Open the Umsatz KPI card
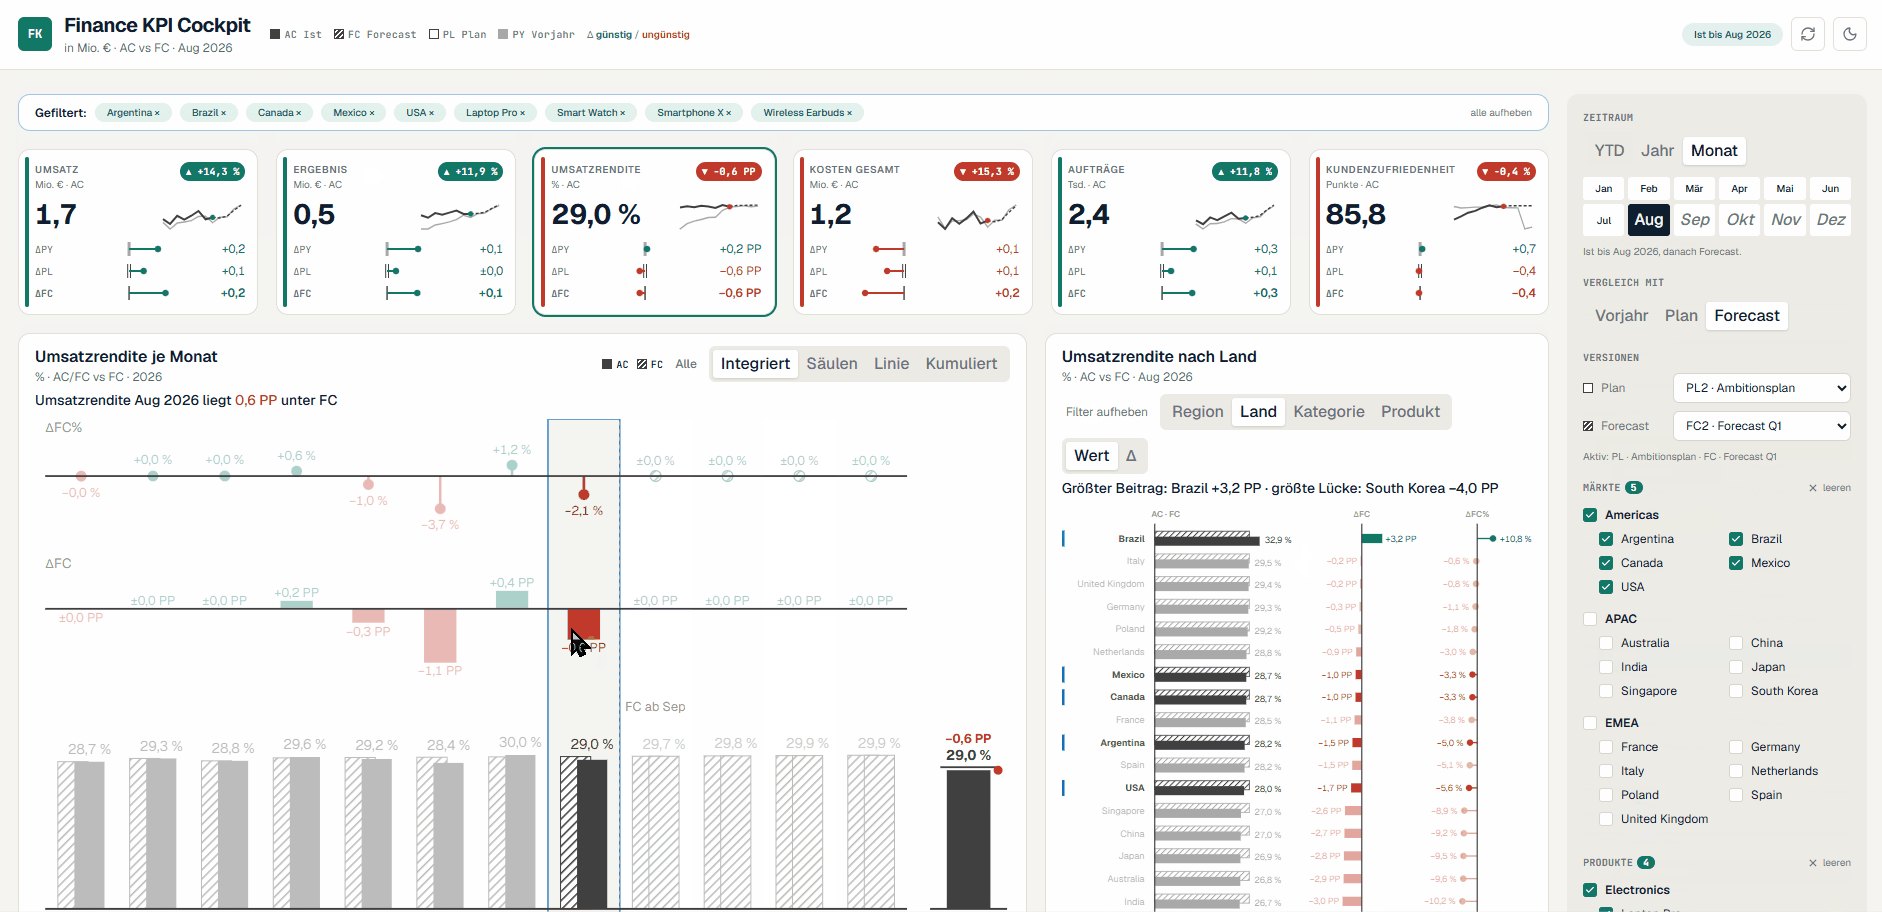Image resolution: width=1882 pixels, height=912 pixels. (x=139, y=232)
